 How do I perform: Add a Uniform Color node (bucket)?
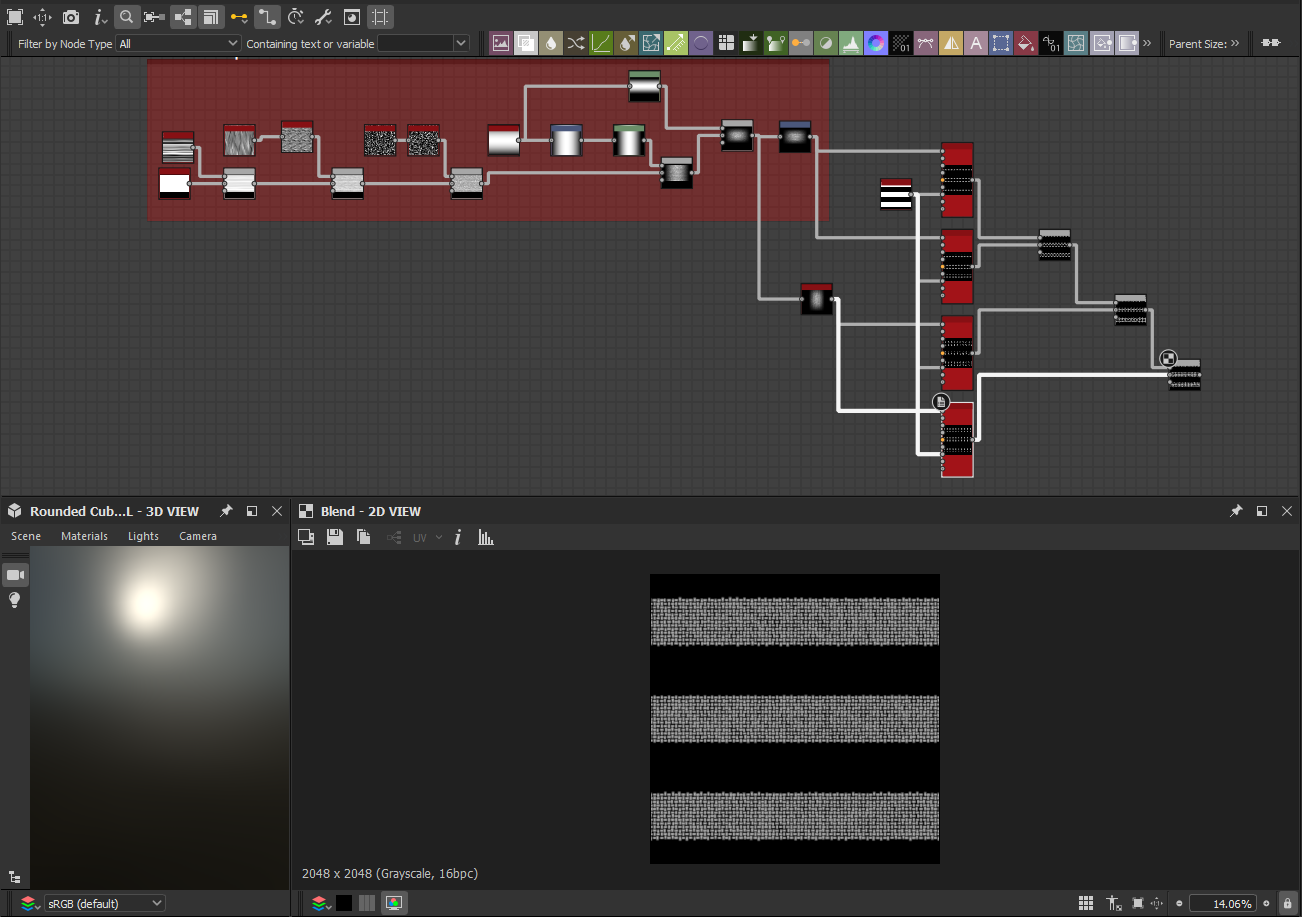click(x=1026, y=43)
